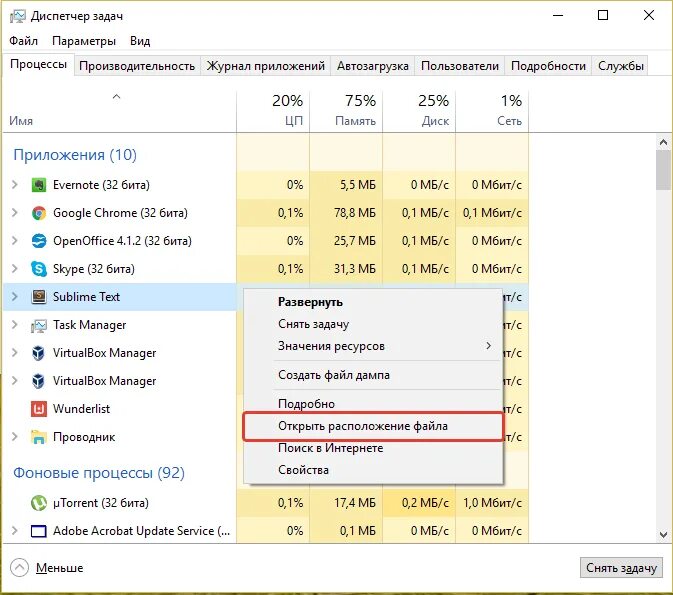Viewport: 673px width, 595px height.
Task: Click the Фоновые процессы (92) group header
Action: (x=99, y=473)
